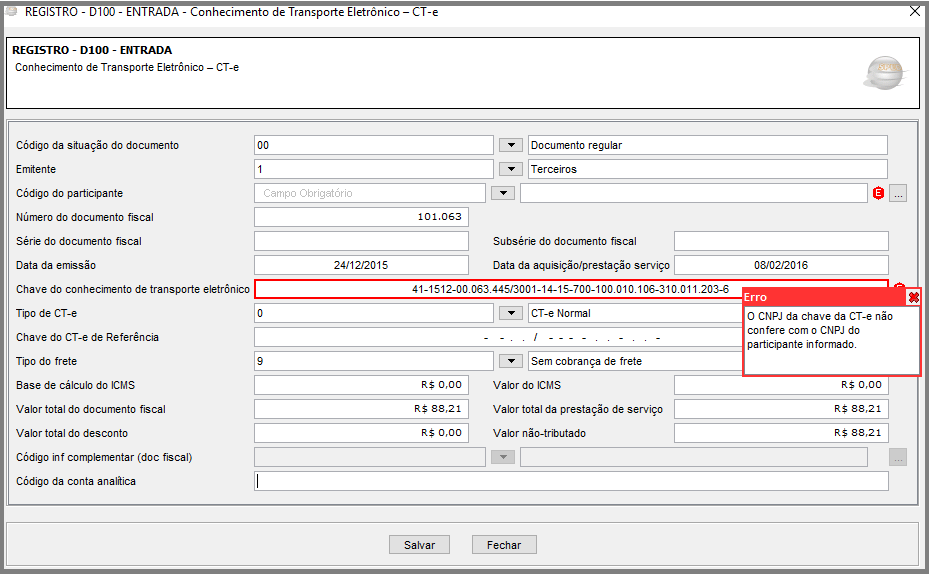Viewport: 929px width, 574px height.
Task: Close the red Erro popup
Action: click(913, 298)
